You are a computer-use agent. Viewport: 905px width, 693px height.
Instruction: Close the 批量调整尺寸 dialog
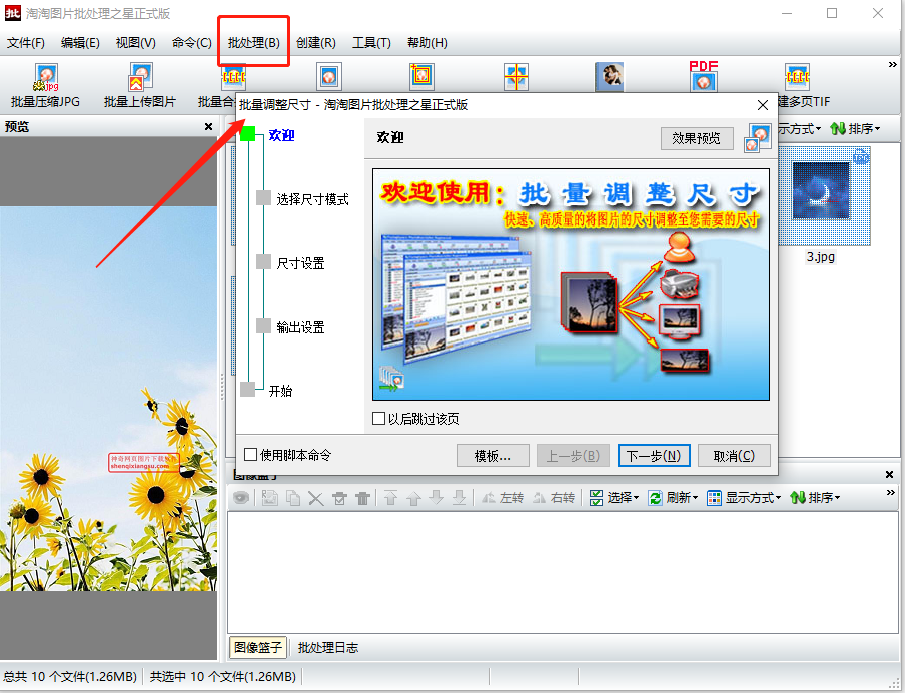762,105
